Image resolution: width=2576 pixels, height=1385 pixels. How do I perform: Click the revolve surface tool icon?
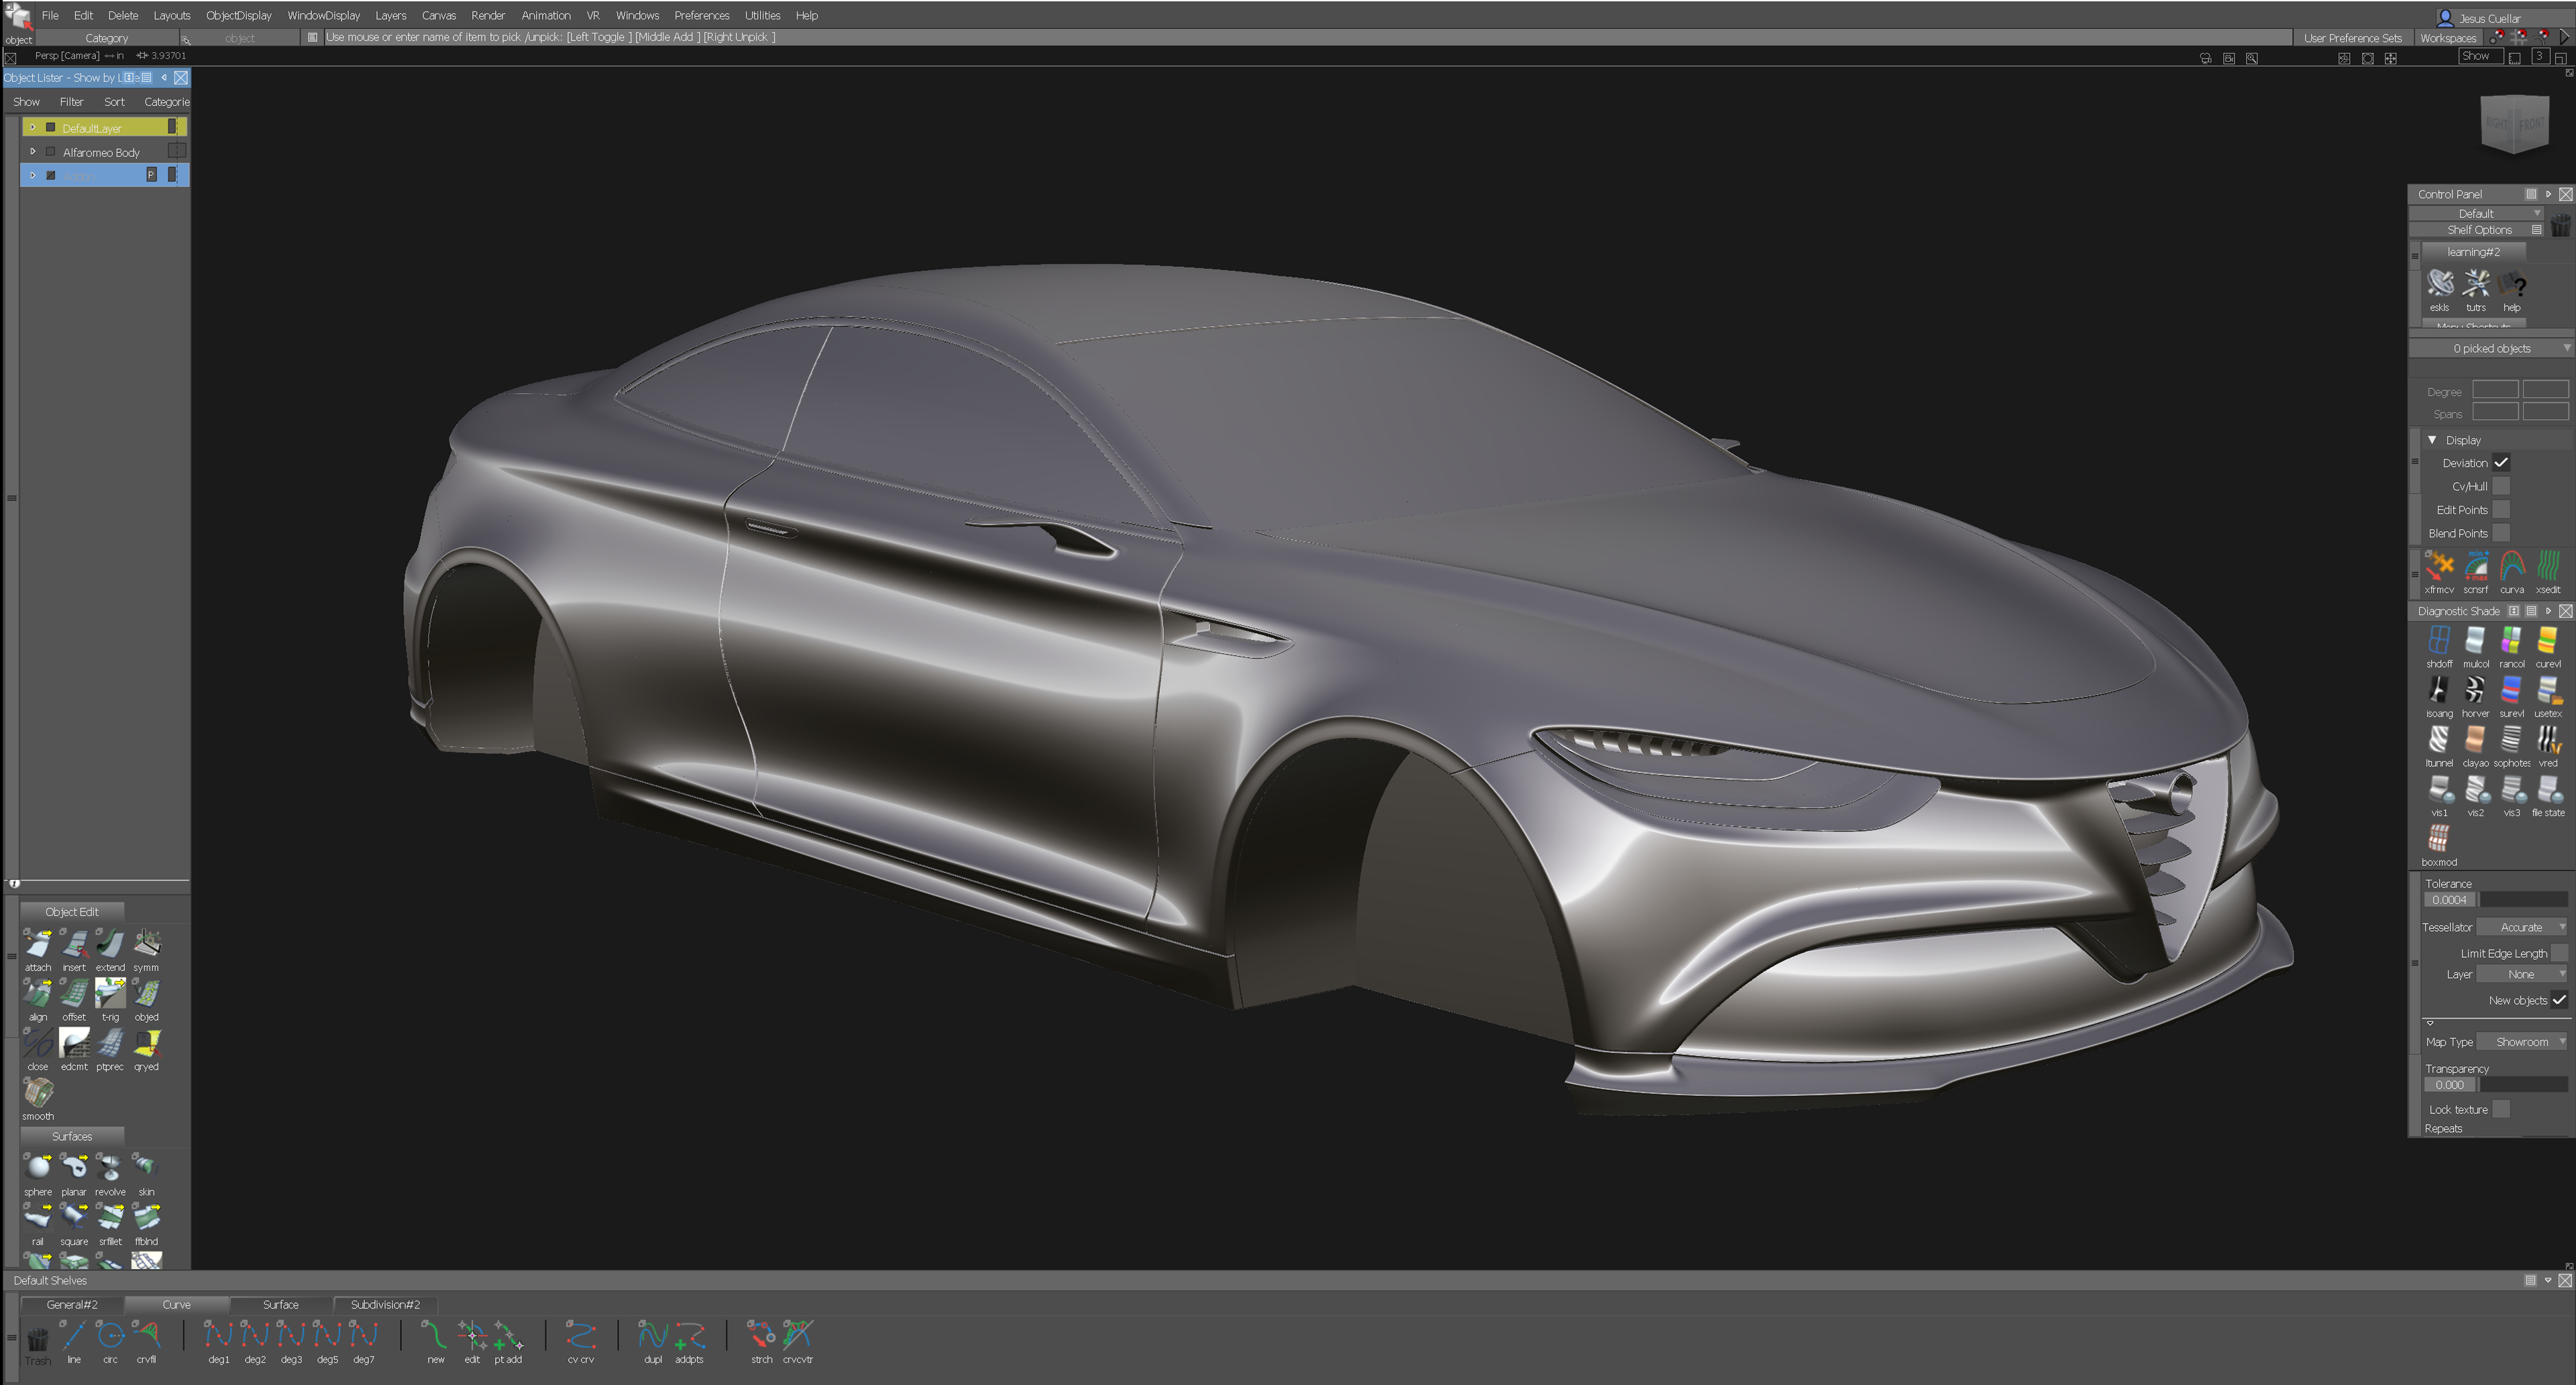pyautogui.click(x=110, y=1168)
